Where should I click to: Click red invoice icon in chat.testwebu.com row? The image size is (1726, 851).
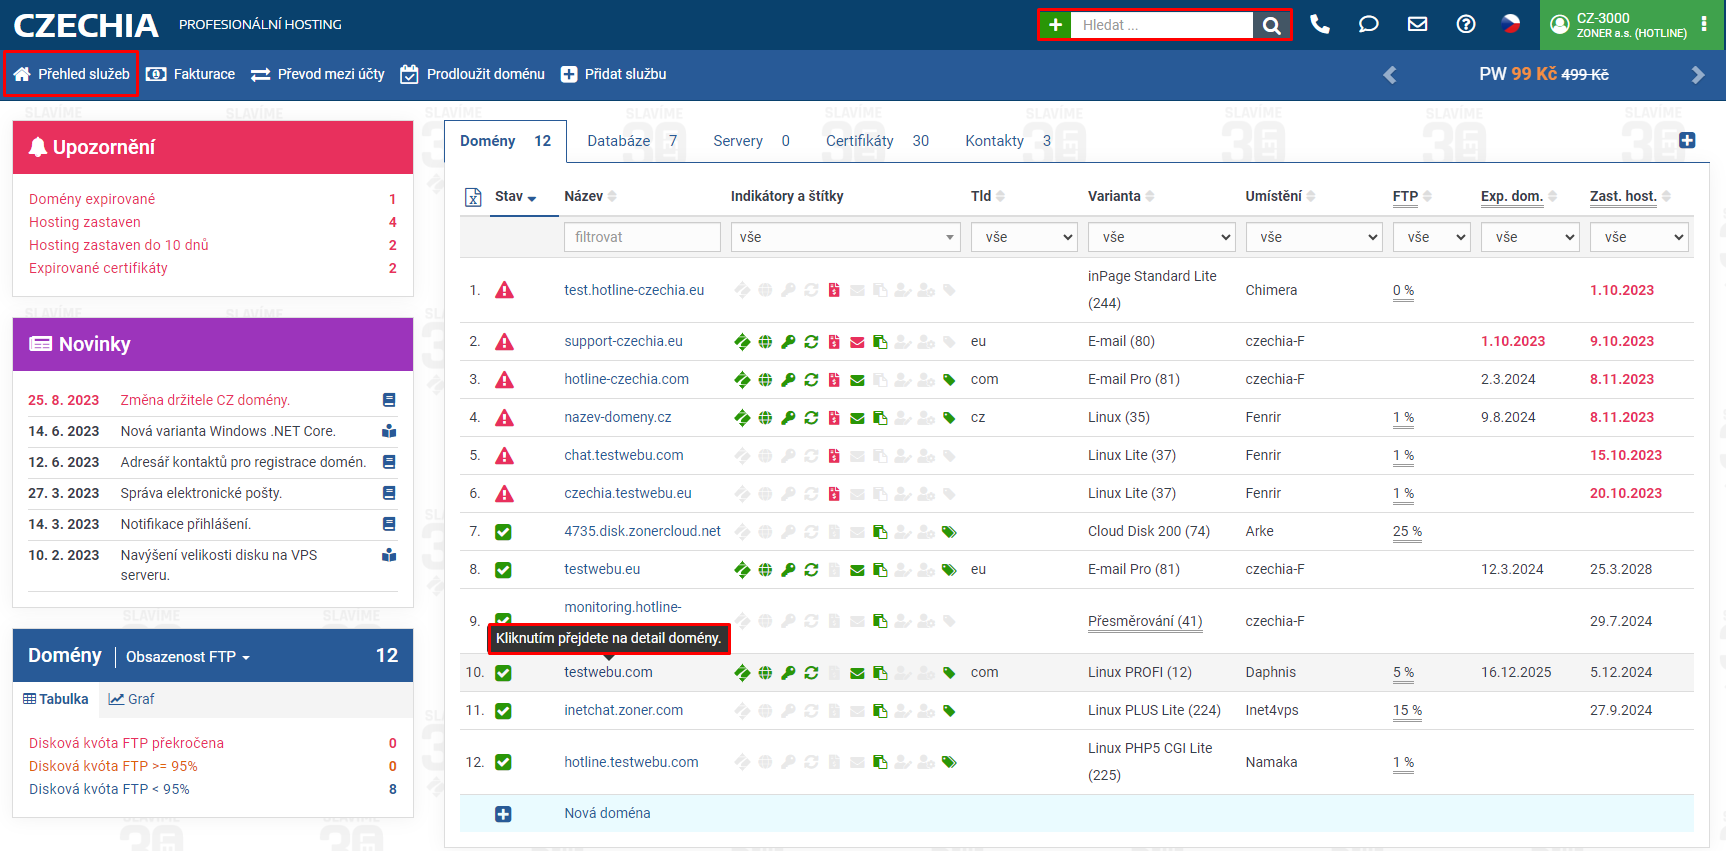[834, 456]
